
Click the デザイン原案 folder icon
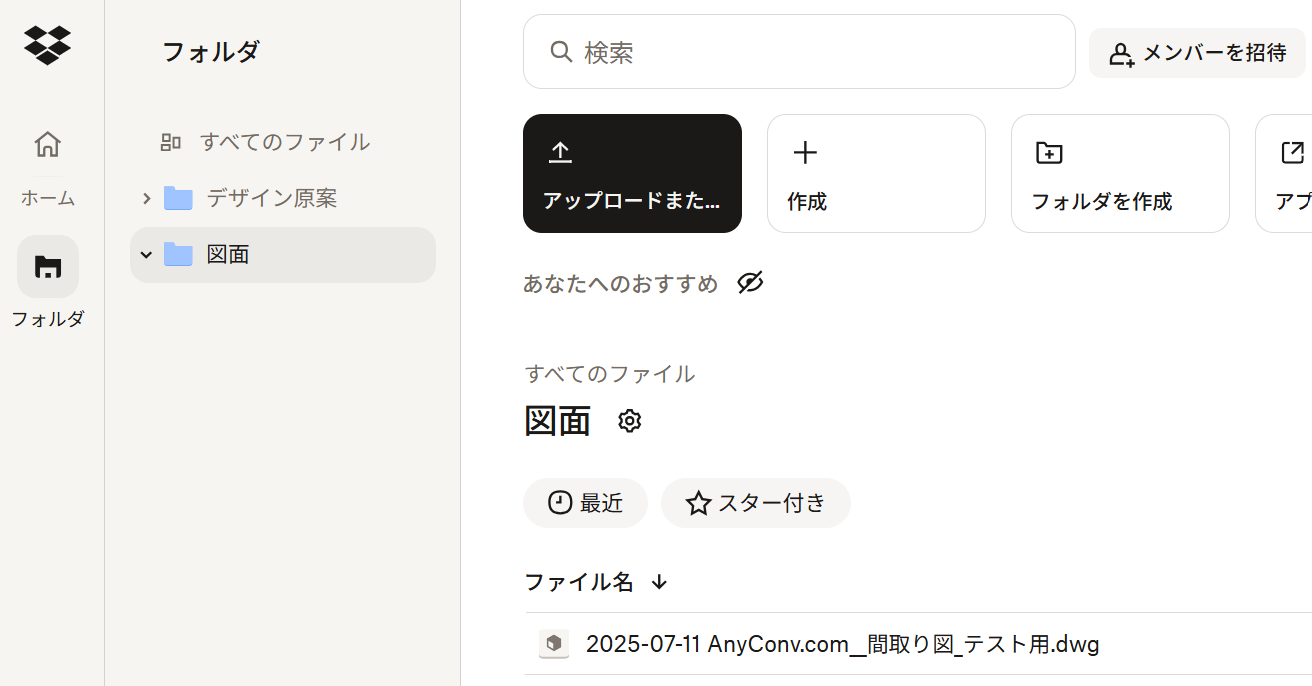tap(178, 198)
